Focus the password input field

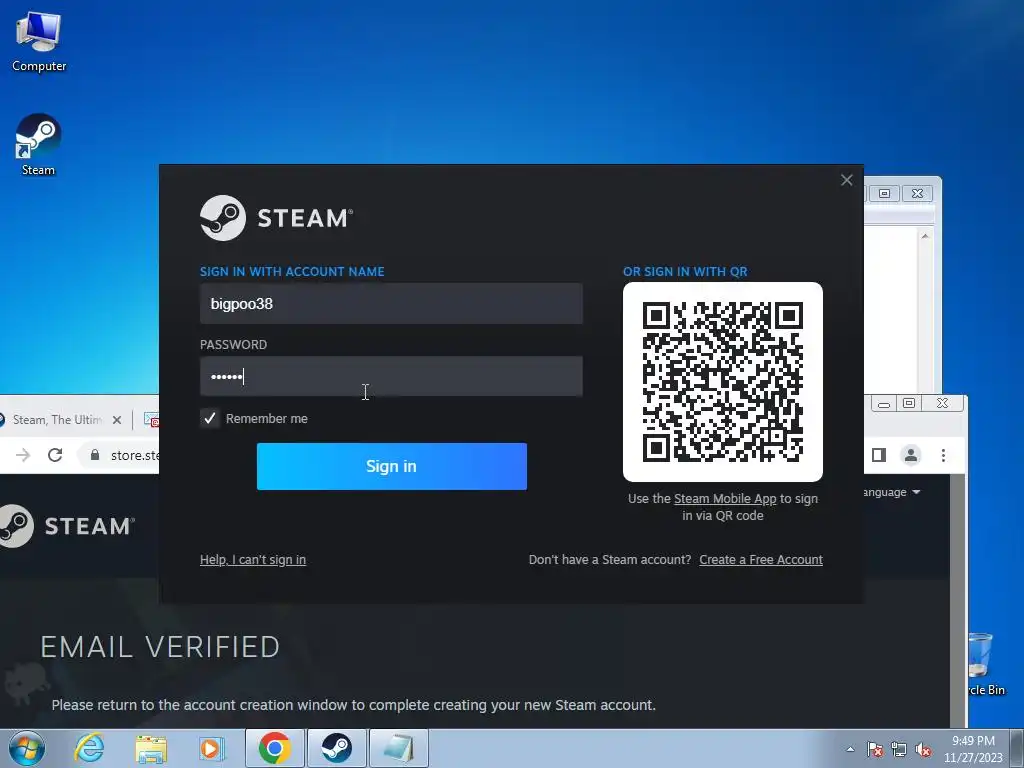point(391,376)
